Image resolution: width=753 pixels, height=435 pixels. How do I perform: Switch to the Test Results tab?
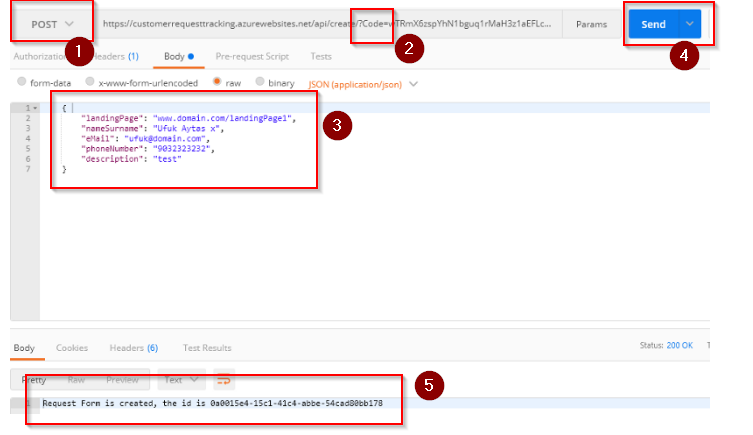click(x=207, y=348)
